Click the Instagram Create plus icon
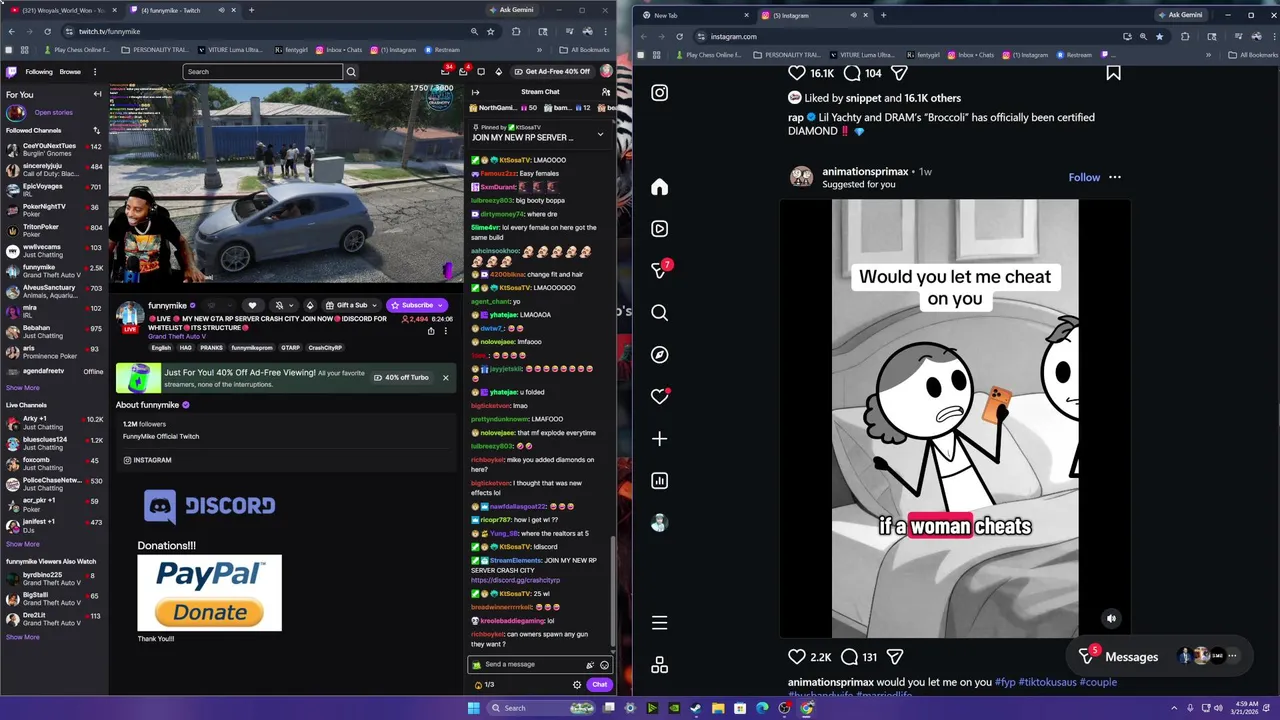 click(x=659, y=439)
